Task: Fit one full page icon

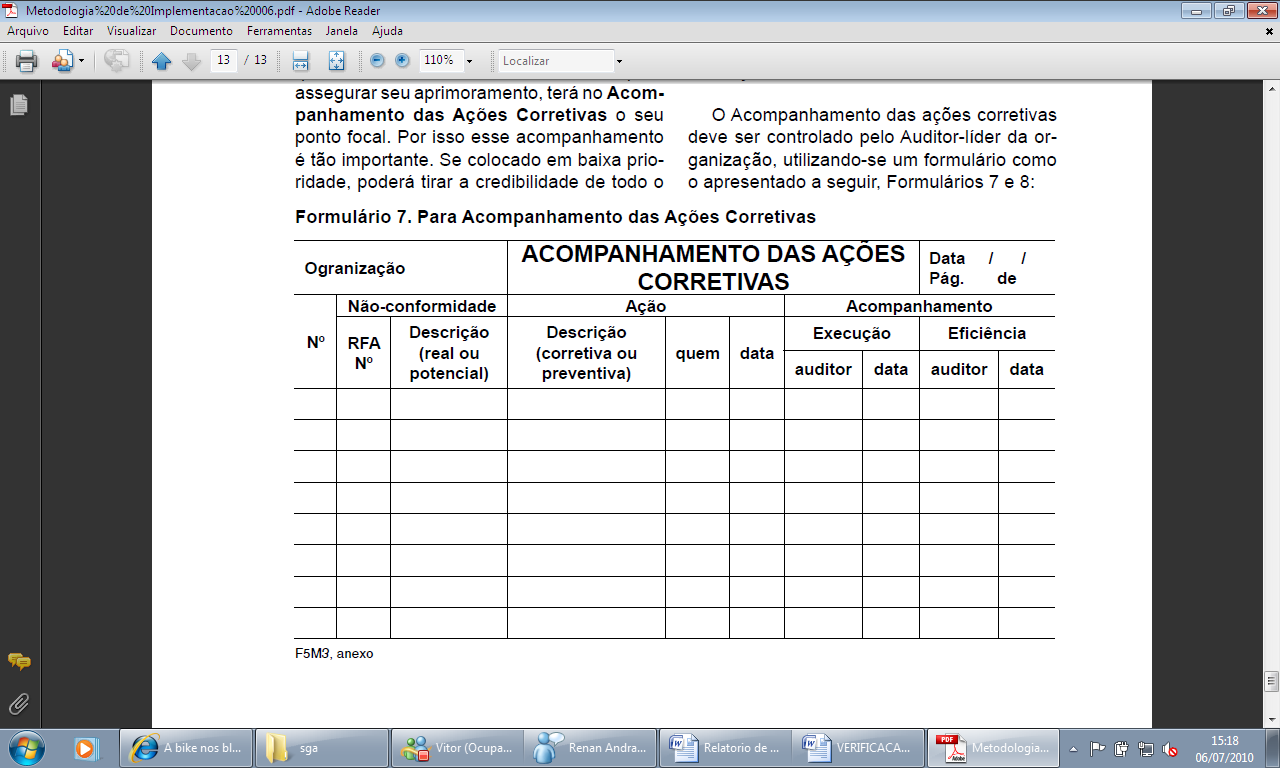Action: [x=337, y=61]
